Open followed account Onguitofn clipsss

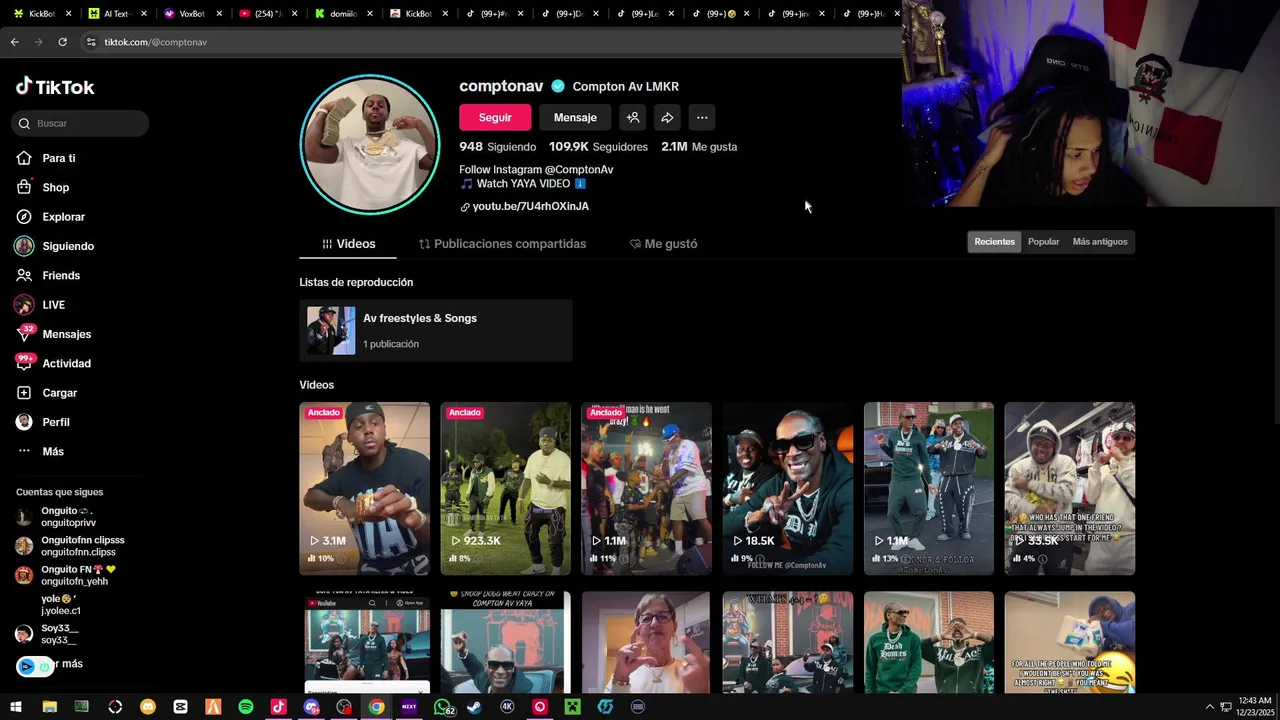coord(70,546)
